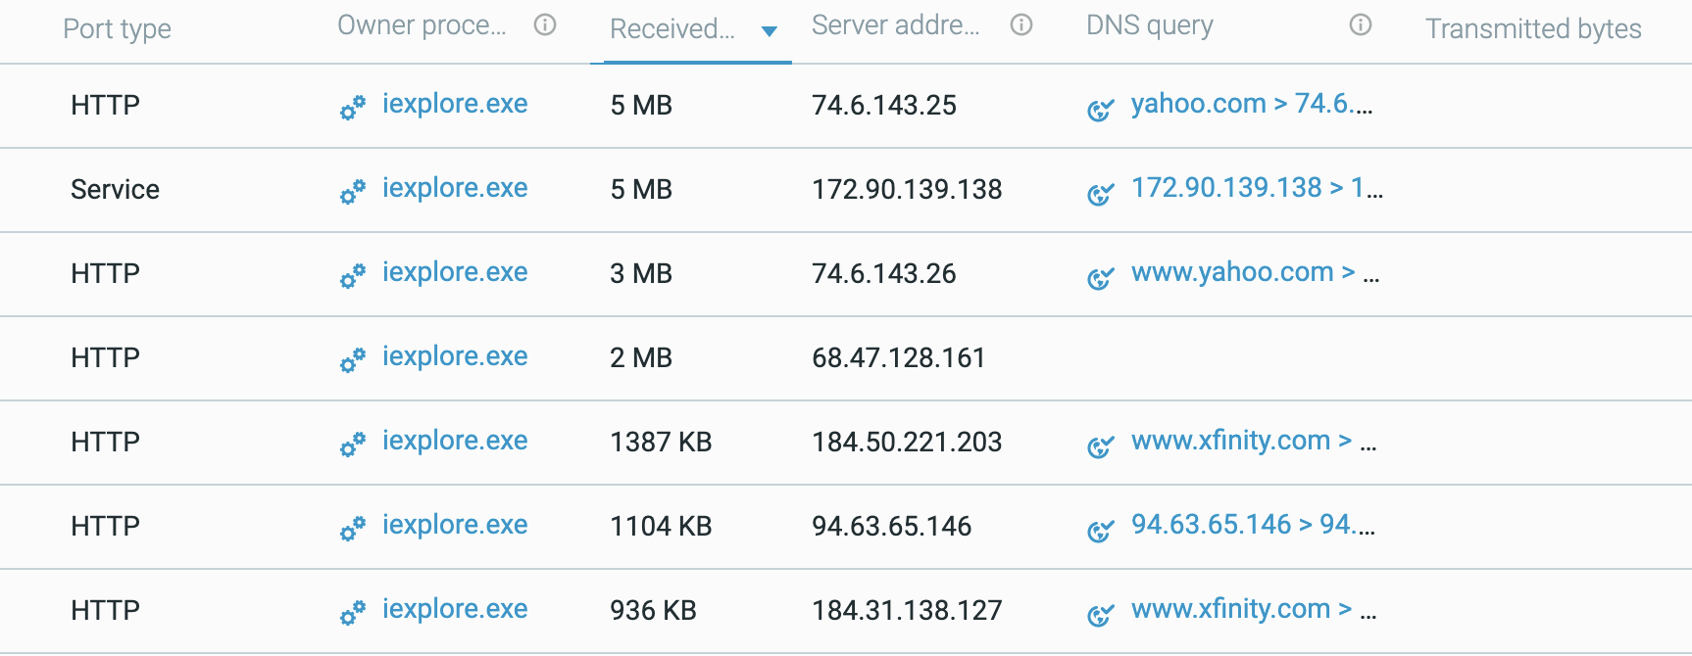Click the Server address column header
Screen dimensions: 1692x656
click(895, 26)
